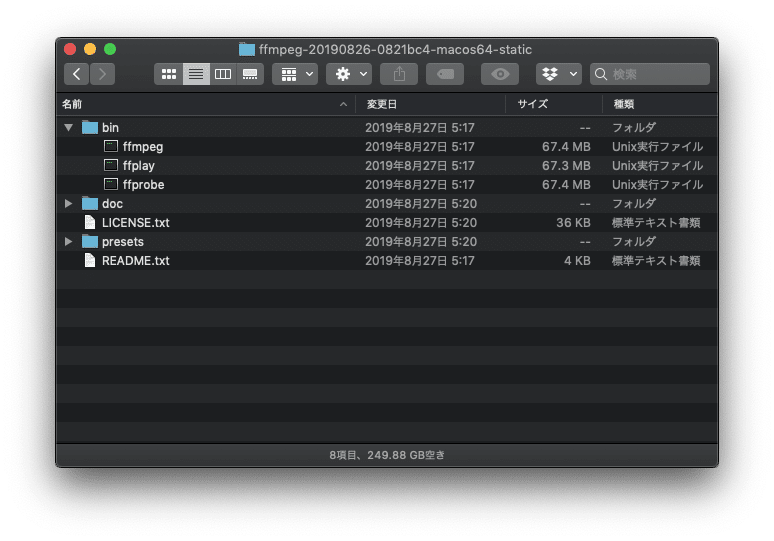The width and height of the screenshot is (774, 541).
Task: Expand the doc folder disclosure triangle
Action: tap(69, 203)
